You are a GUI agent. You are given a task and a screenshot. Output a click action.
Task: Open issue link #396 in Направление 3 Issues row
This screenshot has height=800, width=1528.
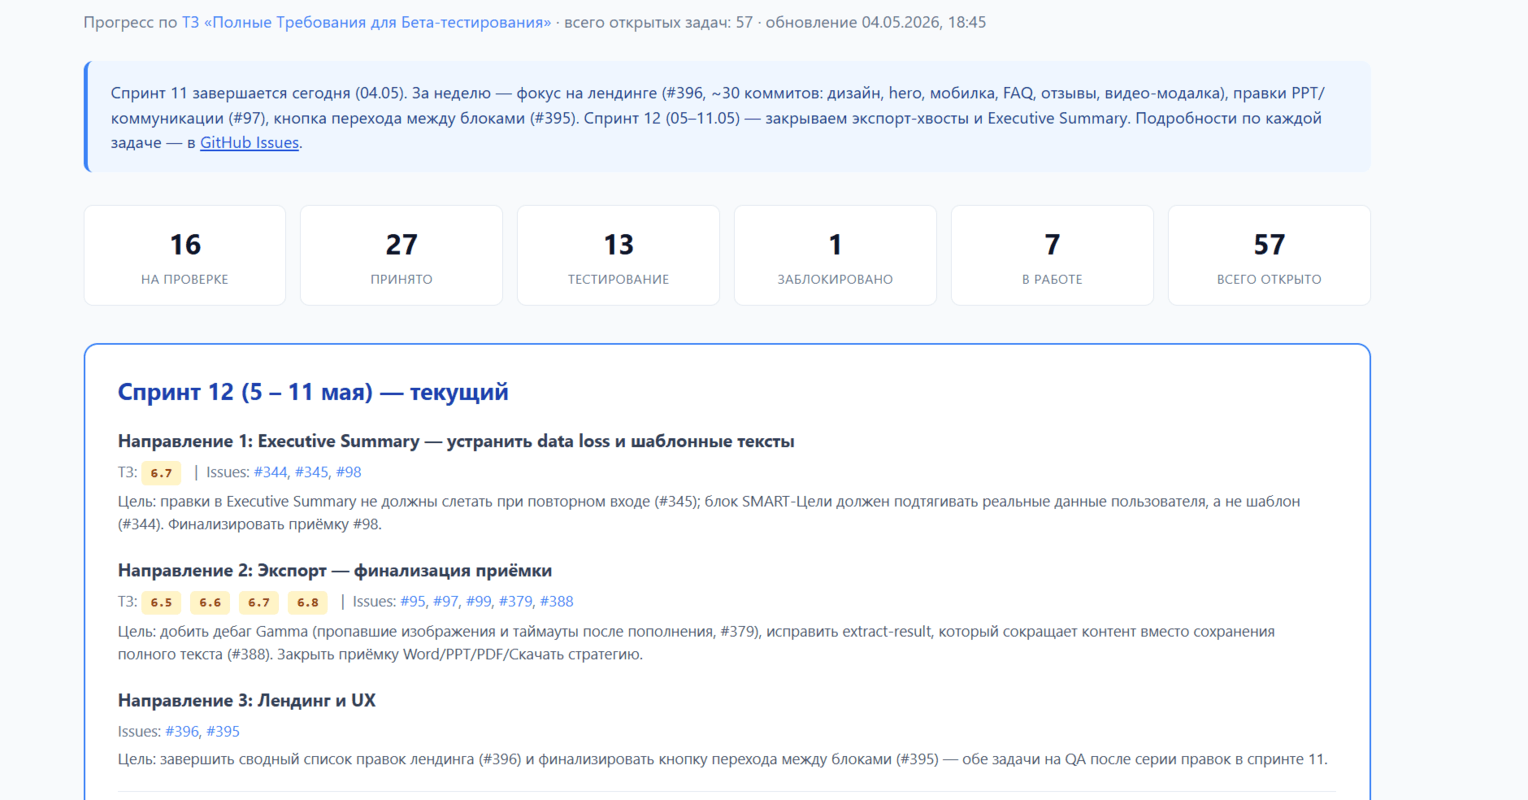pos(182,731)
